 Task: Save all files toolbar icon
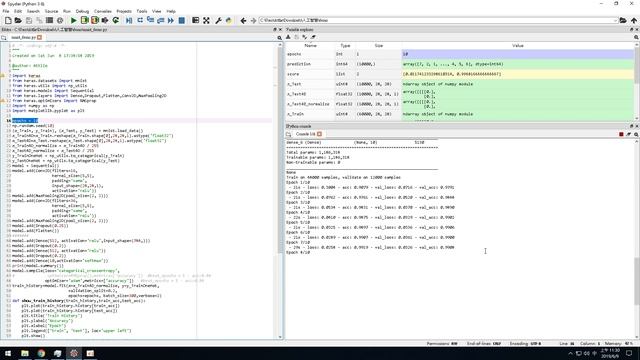[x=39, y=20]
